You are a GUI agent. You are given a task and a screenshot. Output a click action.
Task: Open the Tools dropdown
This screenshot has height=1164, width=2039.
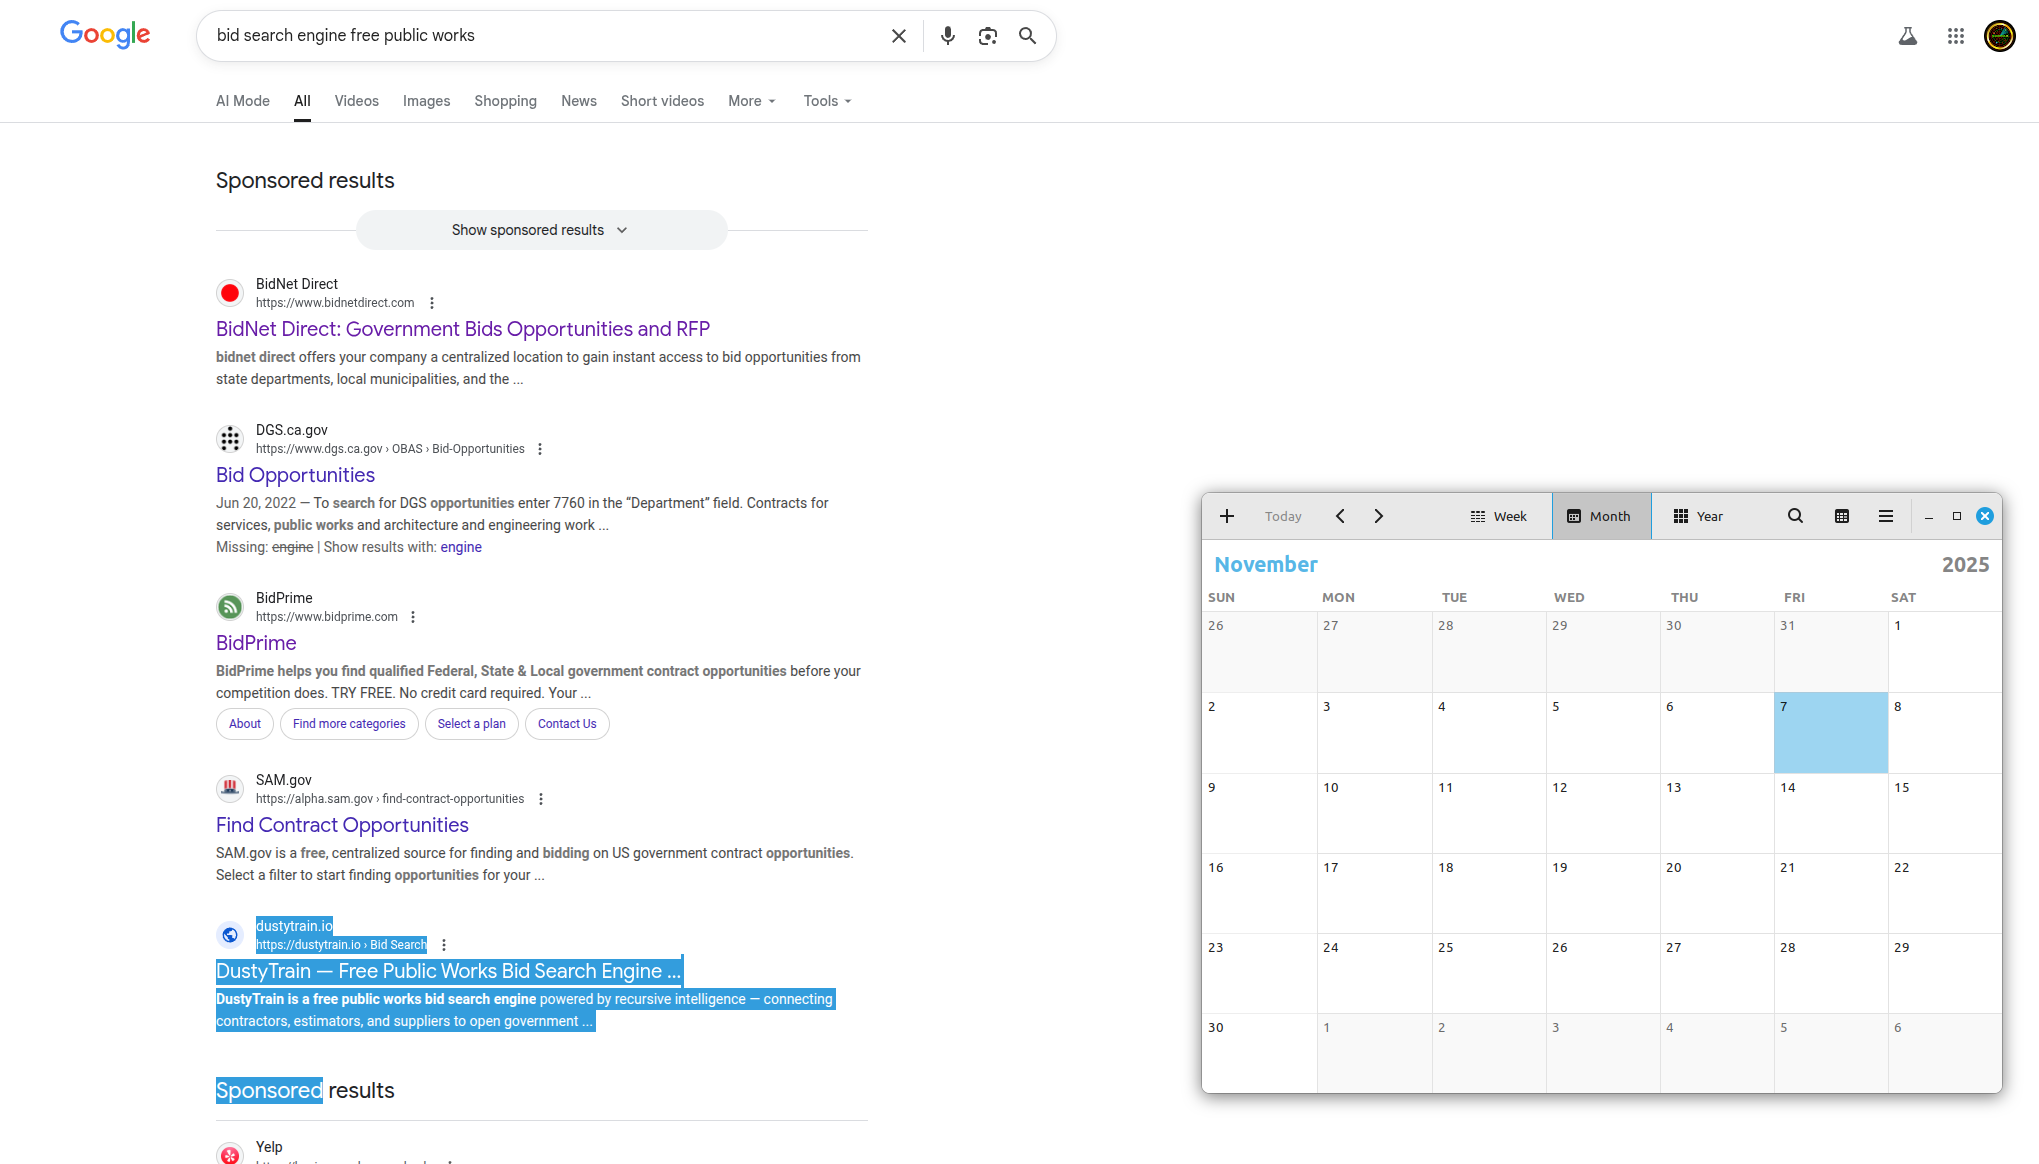tap(827, 101)
